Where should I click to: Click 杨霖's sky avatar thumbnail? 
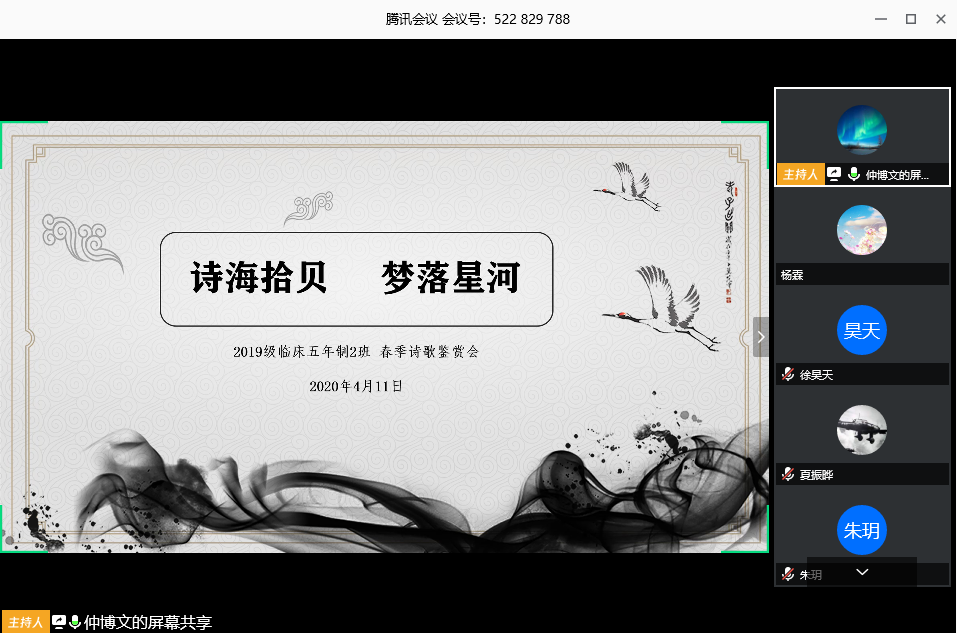coord(861,230)
